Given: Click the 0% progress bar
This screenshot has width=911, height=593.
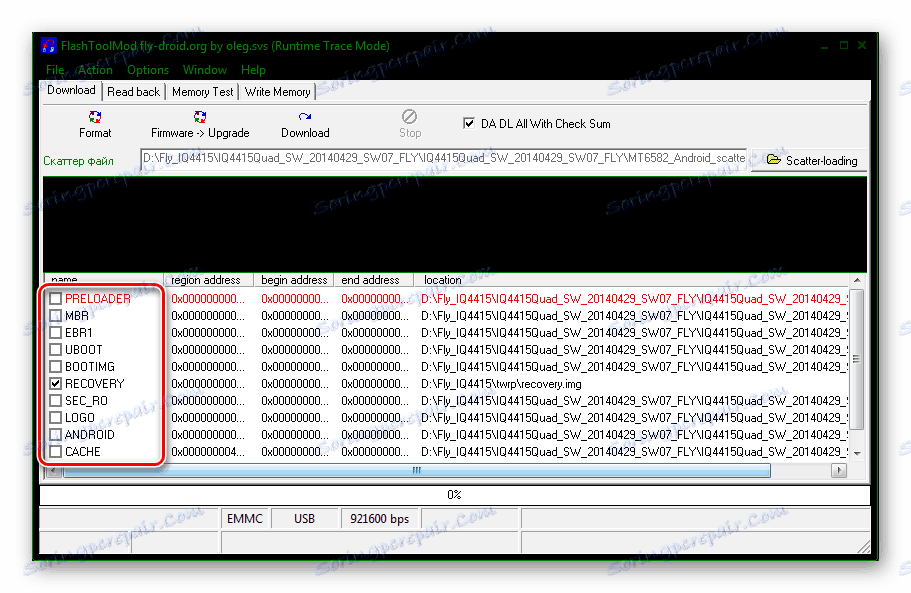Looking at the screenshot, I should 454,495.
